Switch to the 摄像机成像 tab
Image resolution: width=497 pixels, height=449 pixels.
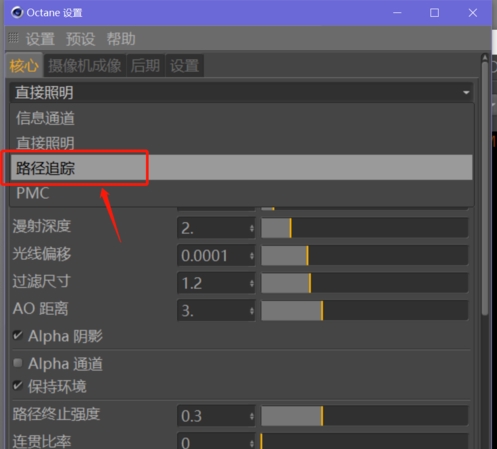click(85, 66)
